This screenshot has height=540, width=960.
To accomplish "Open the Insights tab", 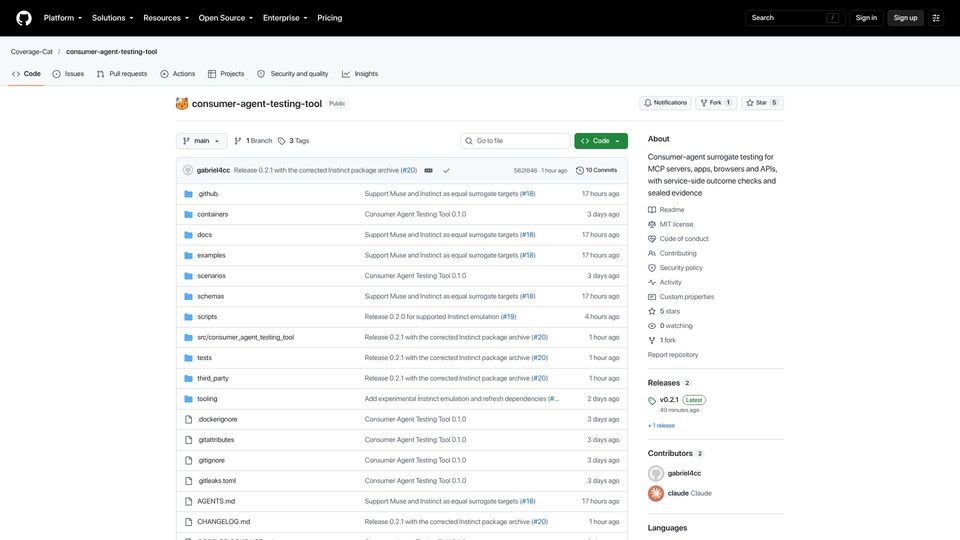I will pos(360,73).
